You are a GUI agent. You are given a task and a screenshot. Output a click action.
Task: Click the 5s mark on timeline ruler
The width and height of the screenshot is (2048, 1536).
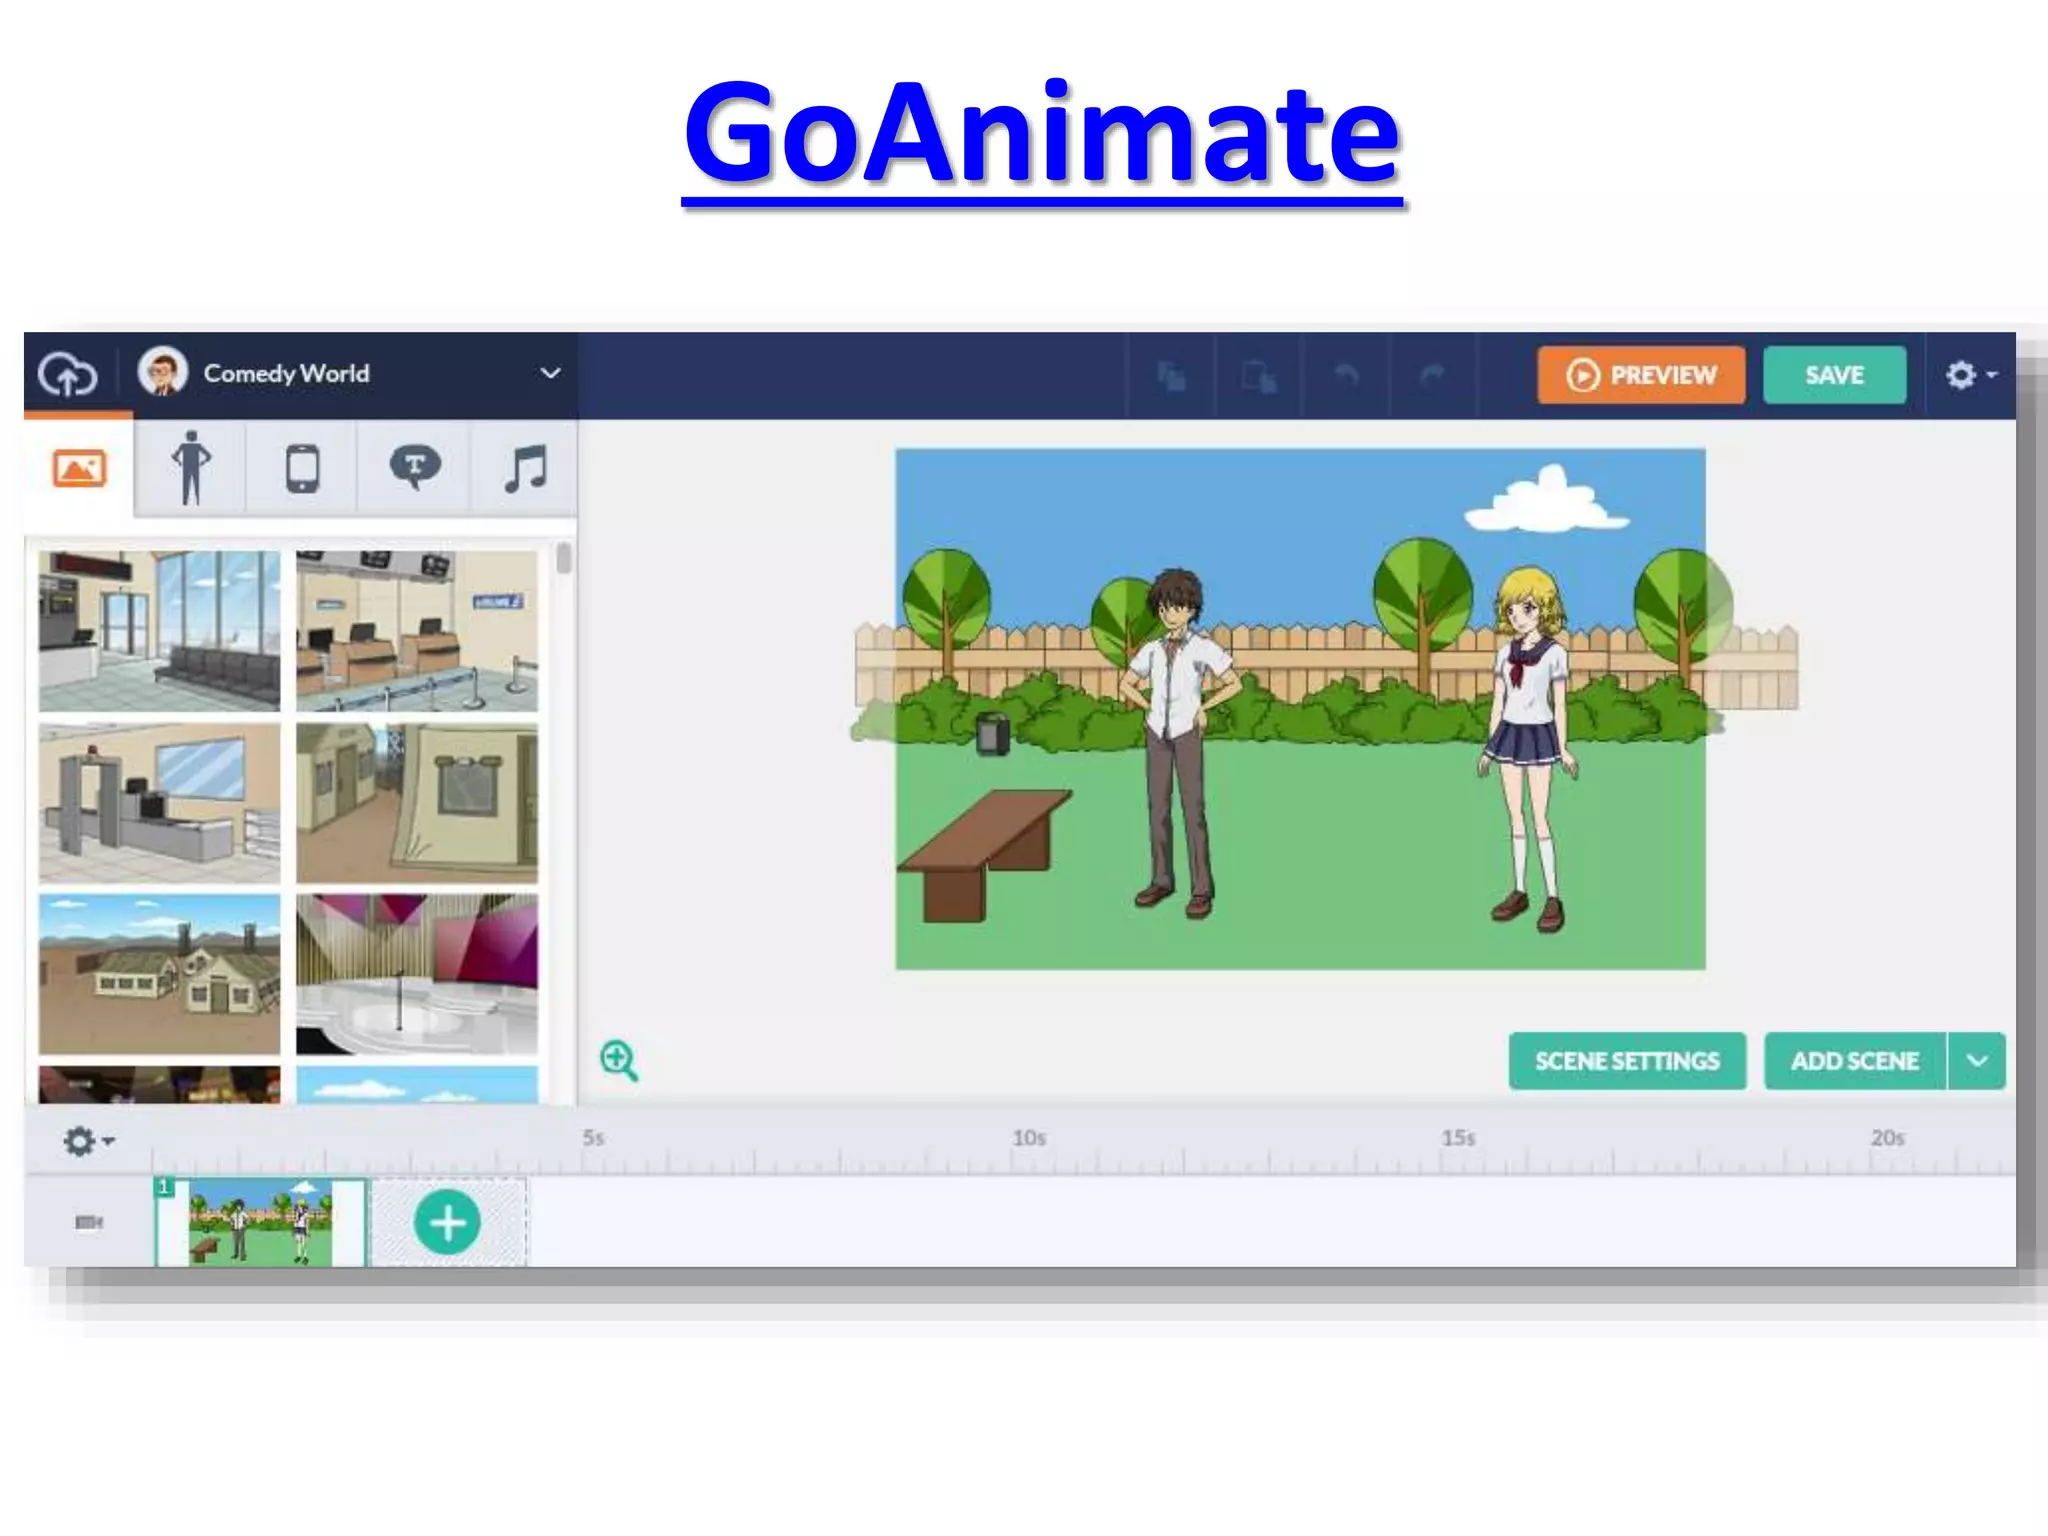coord(593,1138)
